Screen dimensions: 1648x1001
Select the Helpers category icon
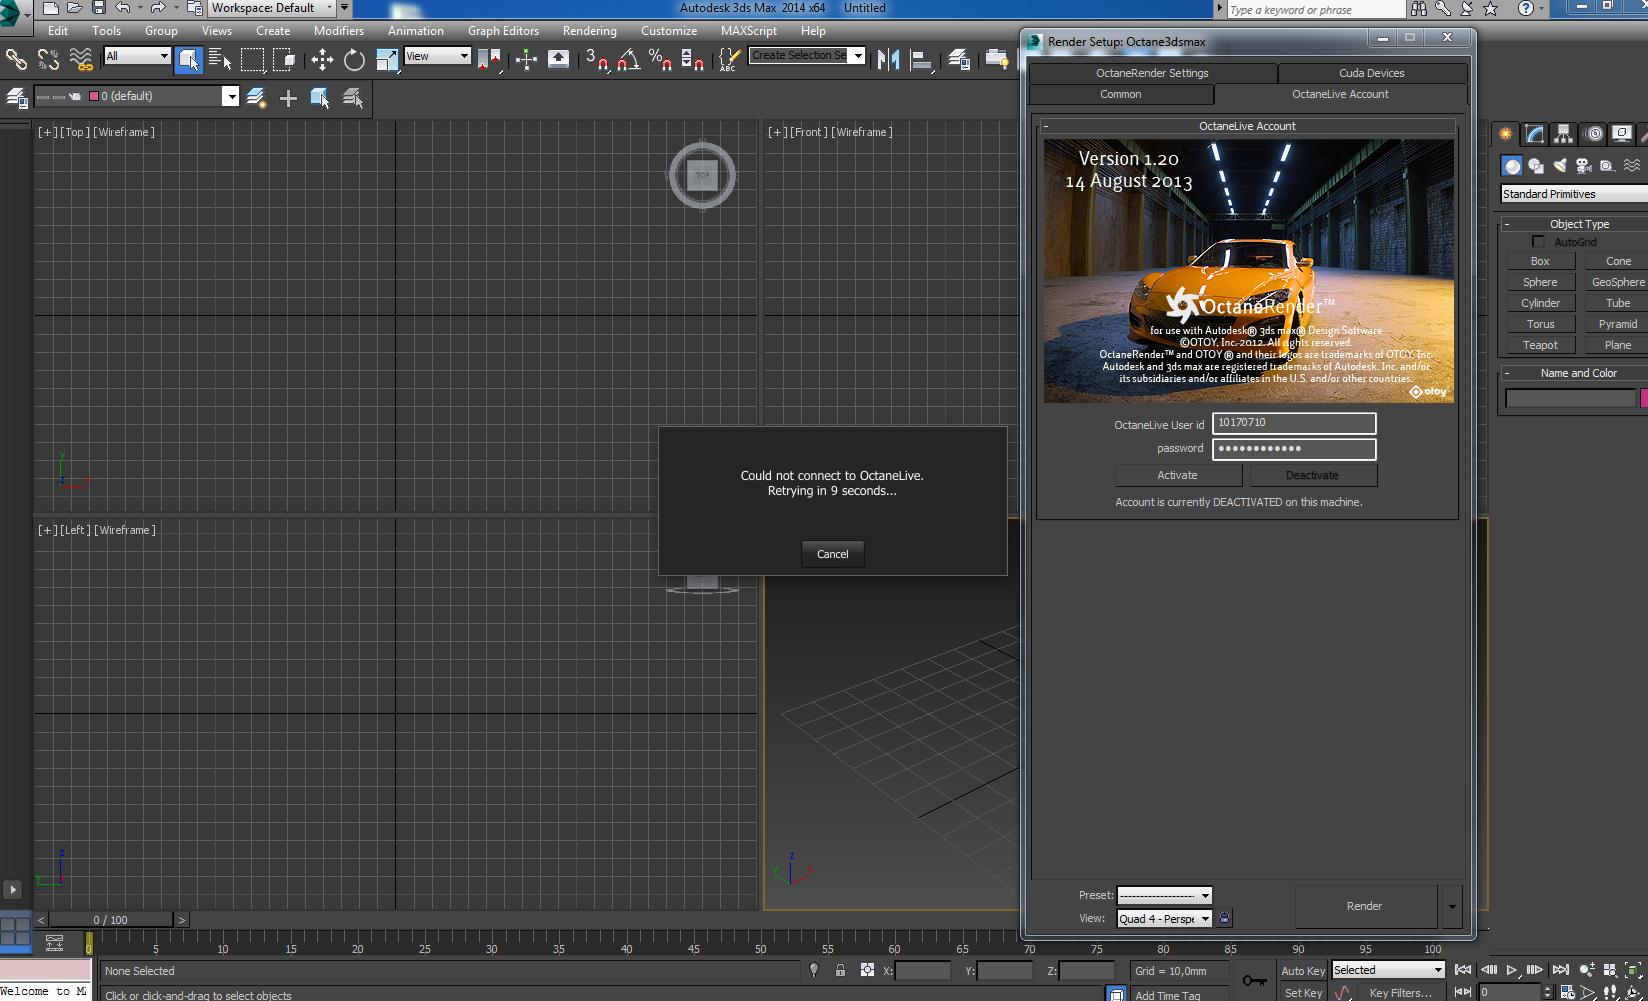1607,166
